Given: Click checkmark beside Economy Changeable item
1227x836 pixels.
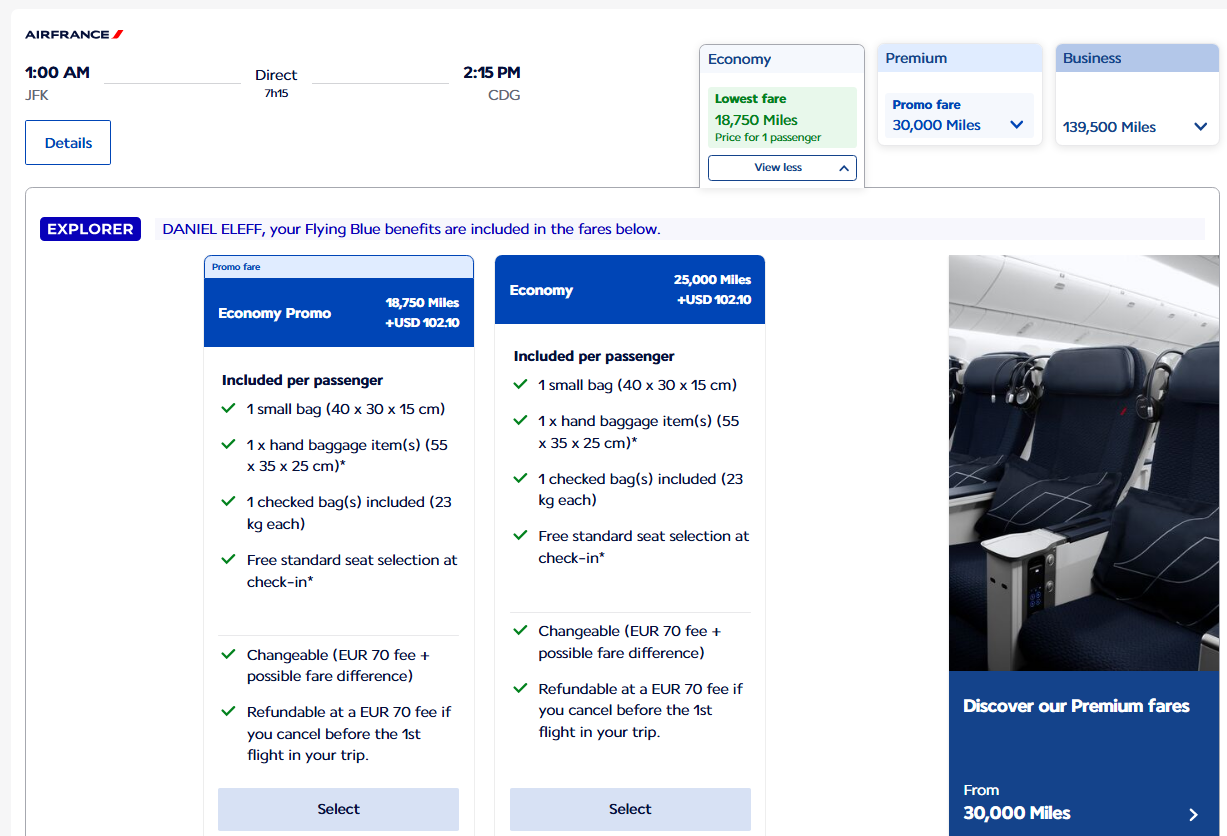Looking at the screenshot, I should 520,630.
